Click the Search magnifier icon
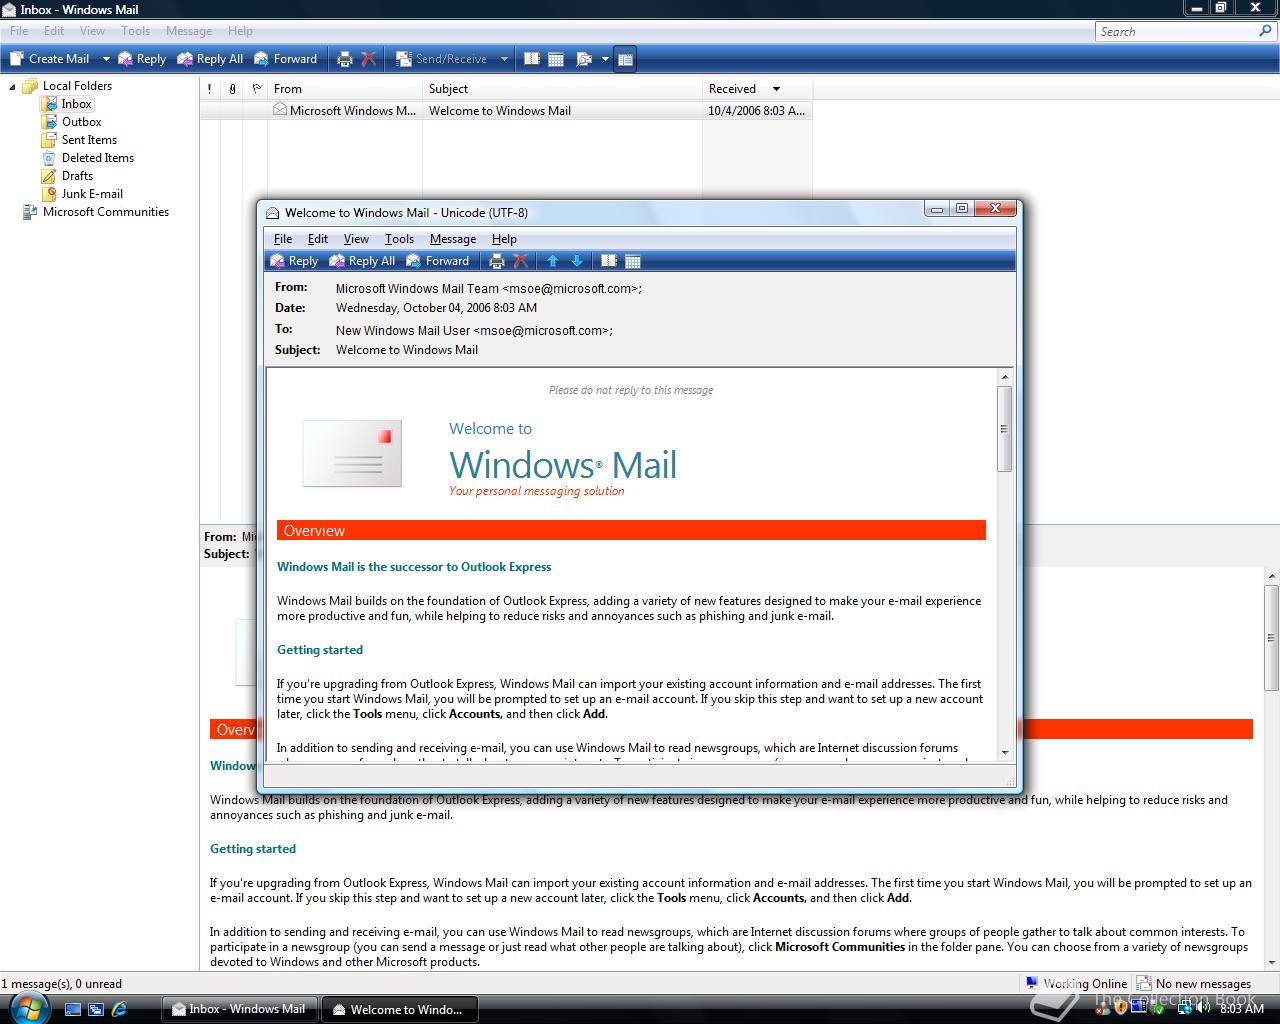Screen dimensions: 1280x1024 point(1266,31)
